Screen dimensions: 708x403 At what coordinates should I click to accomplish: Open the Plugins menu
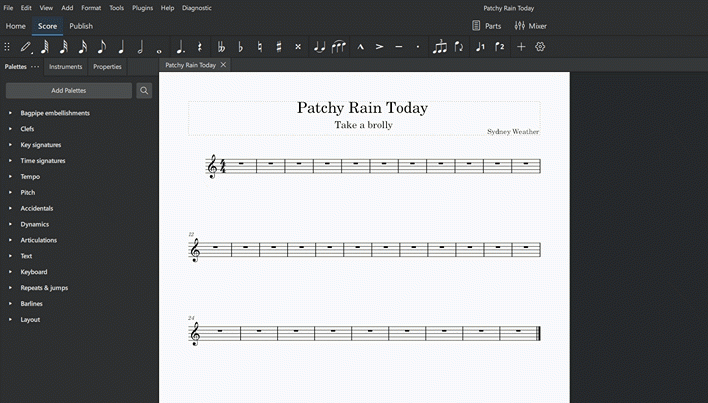click(x=142, y=7)
